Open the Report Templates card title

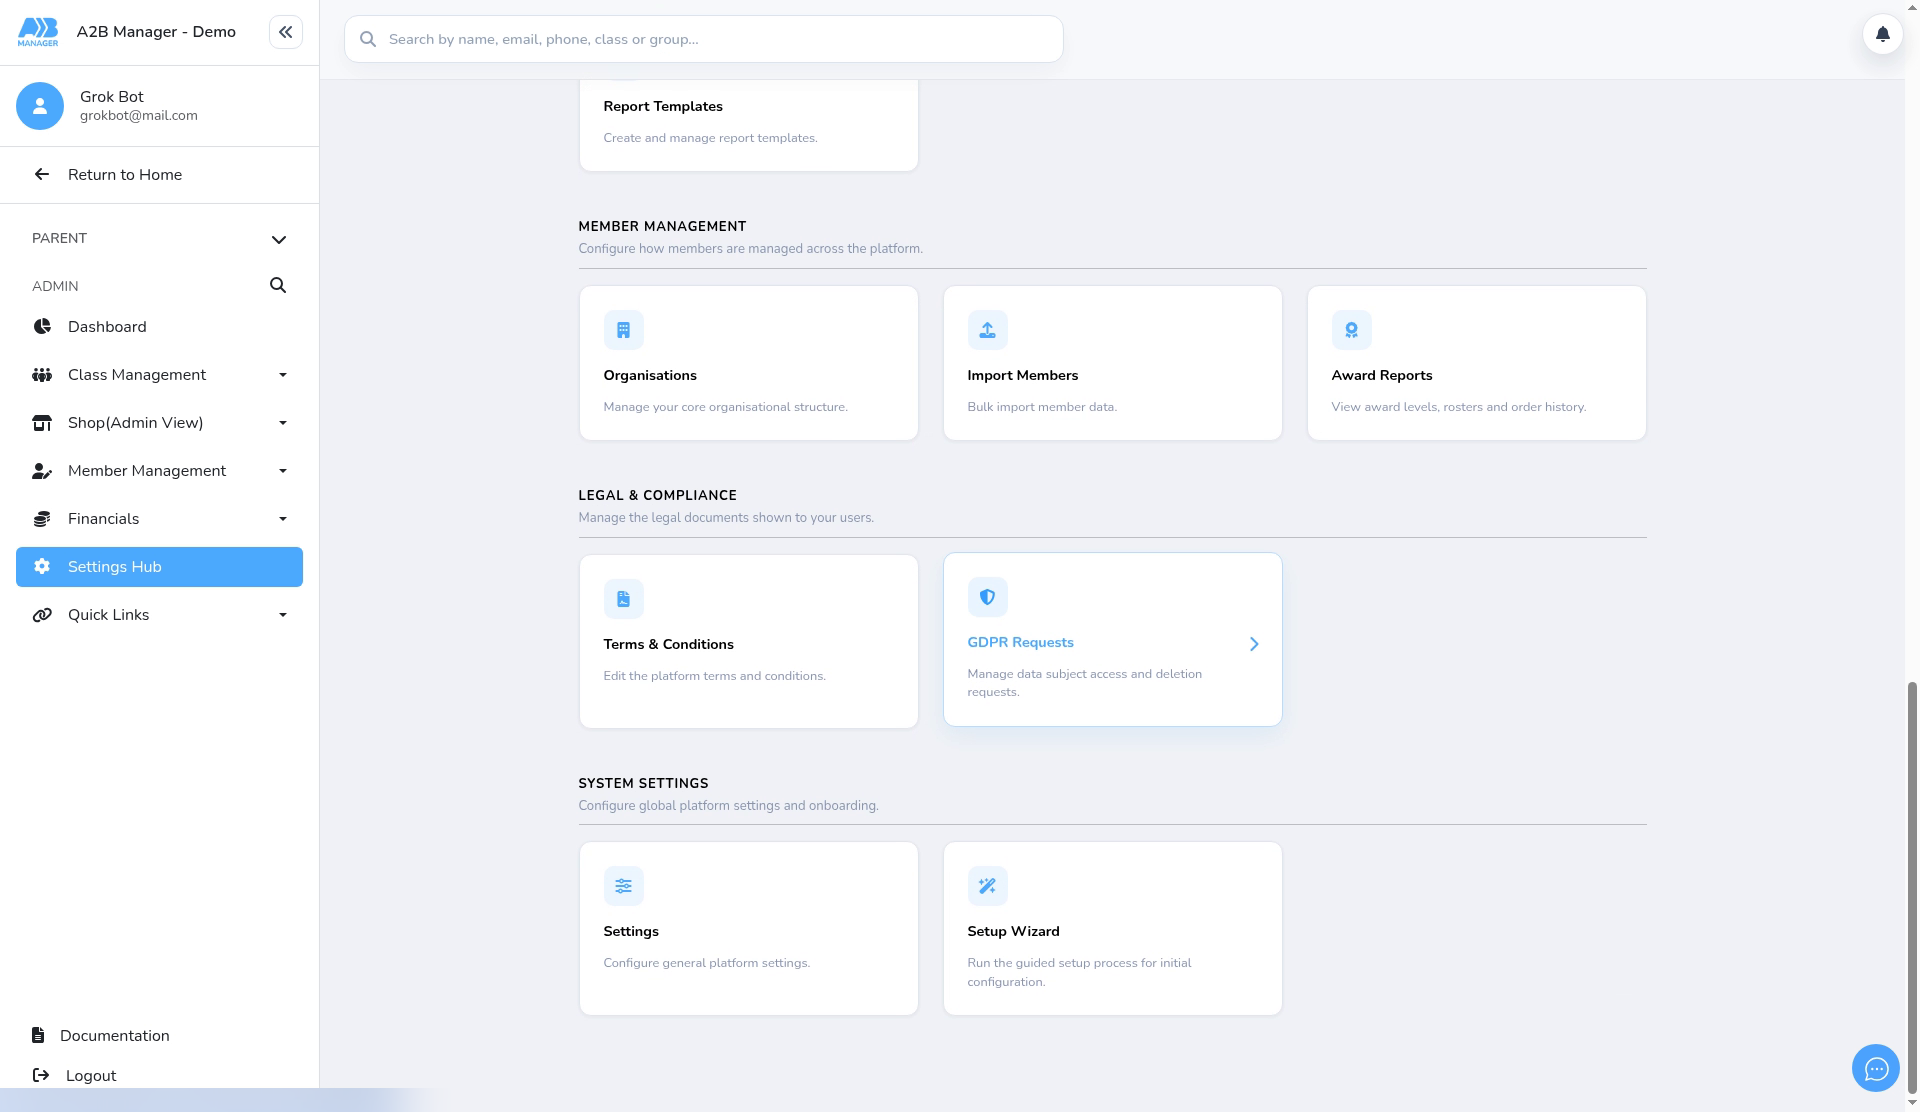coord(663,106)
